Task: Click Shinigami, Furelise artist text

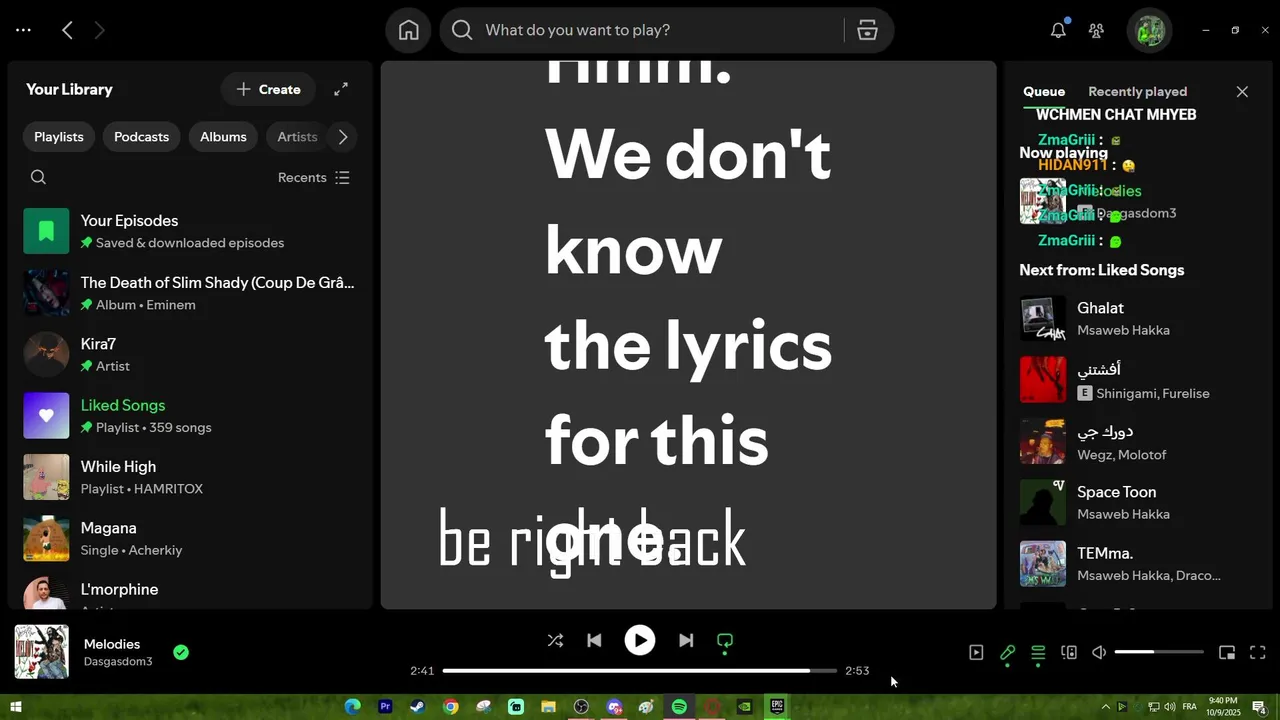Action: click(x=1152, y=393)
